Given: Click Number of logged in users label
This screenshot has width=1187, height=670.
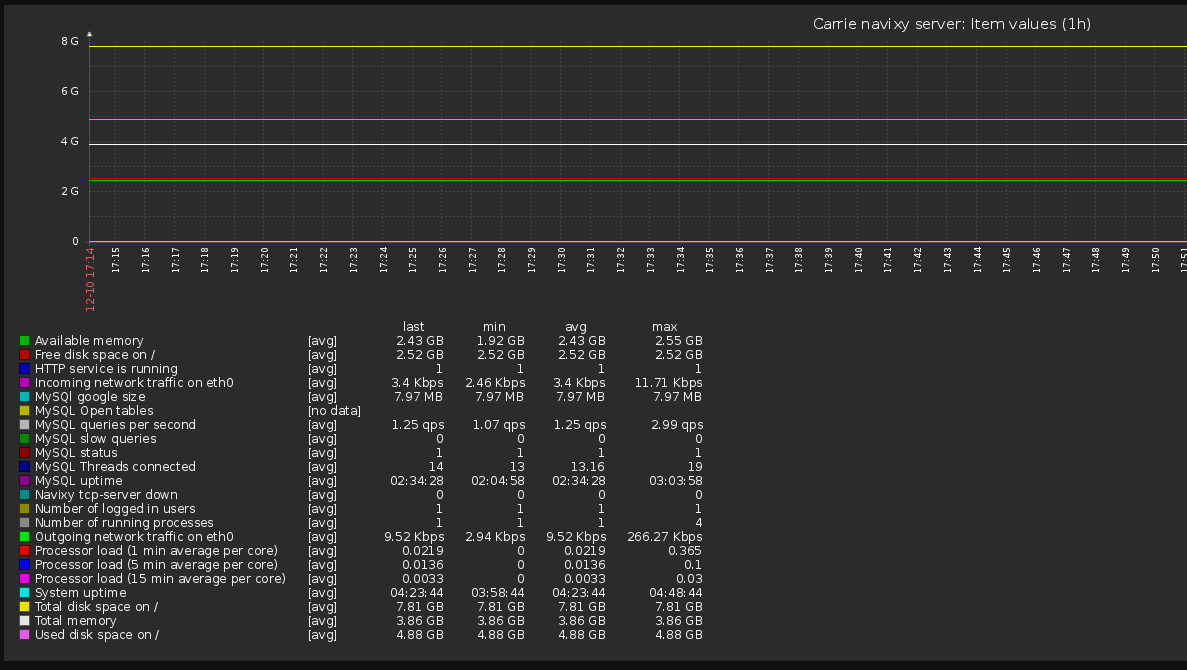Looking at the screenshot, I should [x=115, y=509].
